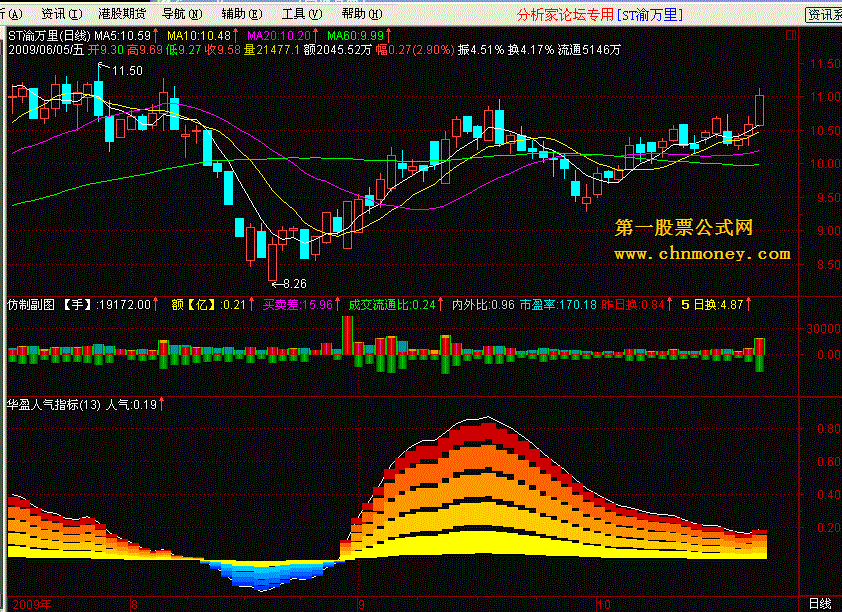Click the 幅0.27(2.90%) change value
Screen dimensions: 842x612
(415, 50)
